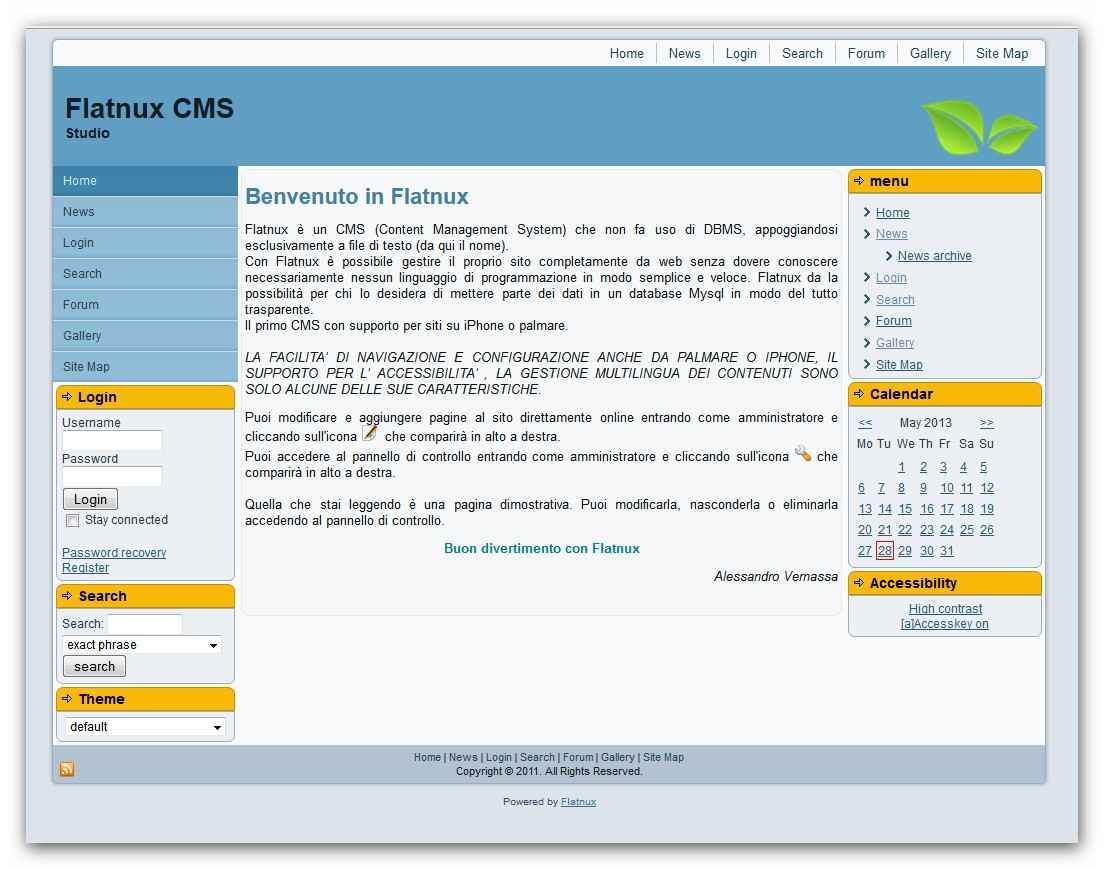Select Site Map in left sidebar menu
This screenshot has height=869, width=1104.
coord(145,367)
